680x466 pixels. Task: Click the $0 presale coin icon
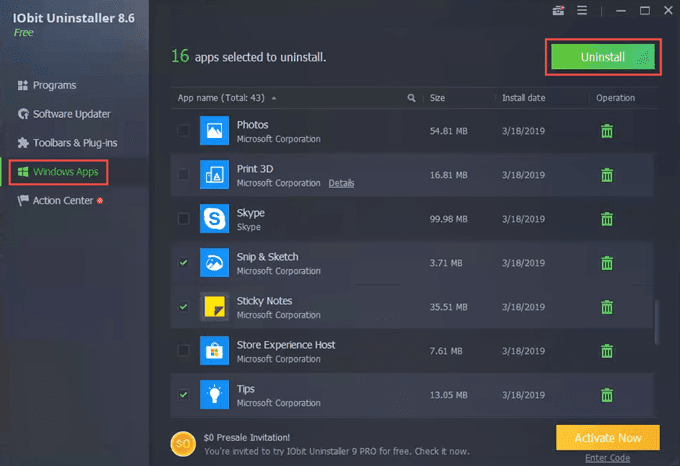pos(183,444)
